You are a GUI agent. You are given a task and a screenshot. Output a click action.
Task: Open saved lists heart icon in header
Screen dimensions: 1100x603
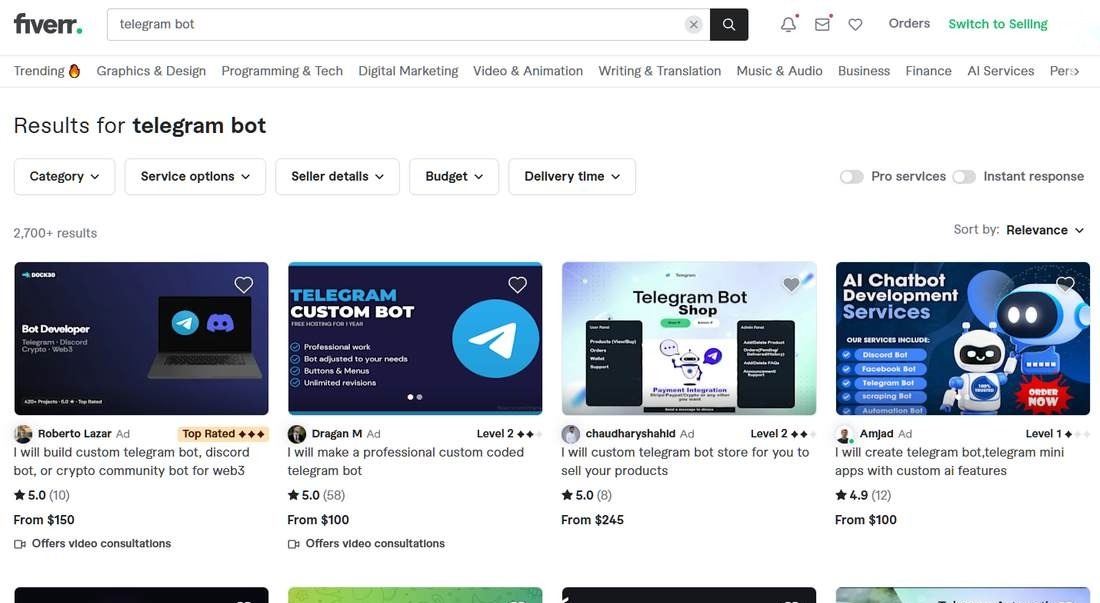855,25
